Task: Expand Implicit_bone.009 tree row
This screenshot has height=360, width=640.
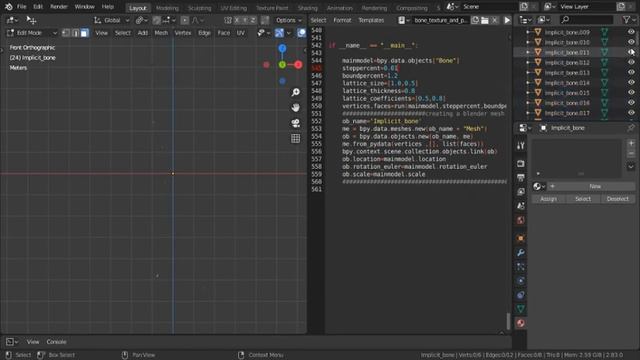Action: [x=528, y=32]
